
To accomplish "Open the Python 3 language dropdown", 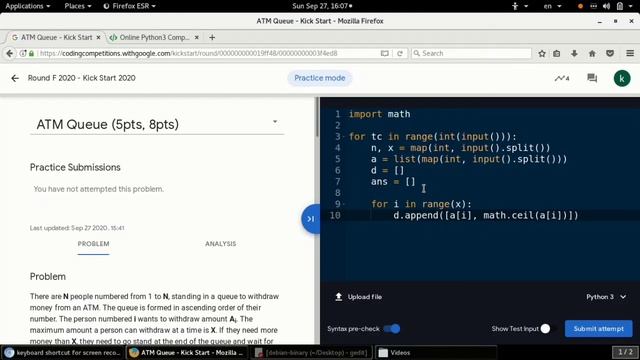I will pos(606,297).
